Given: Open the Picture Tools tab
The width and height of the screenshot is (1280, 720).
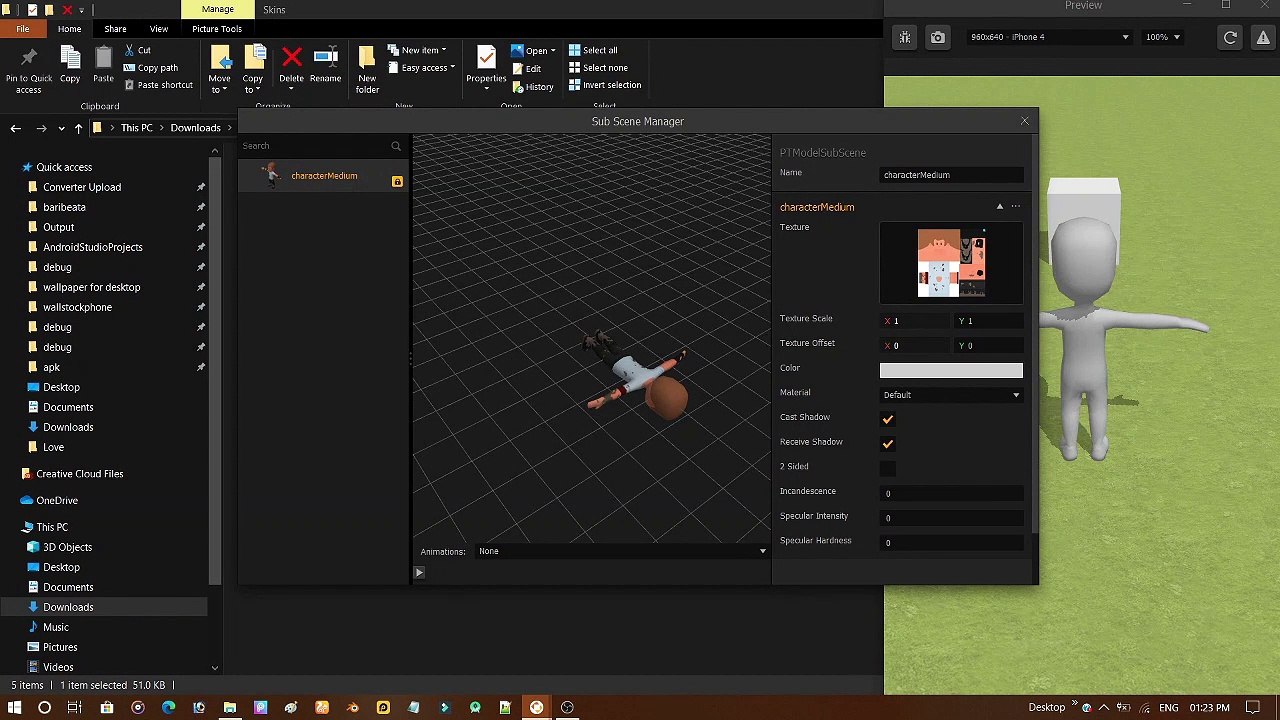Looking at the screenshot, I should [x=217, y=29].
